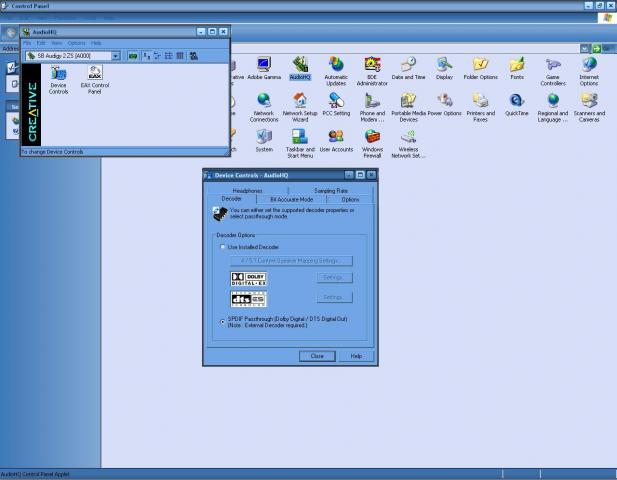Open Game Controllers
The width and height of the screenshot is (617, 480).
click(x=553, y=72)
